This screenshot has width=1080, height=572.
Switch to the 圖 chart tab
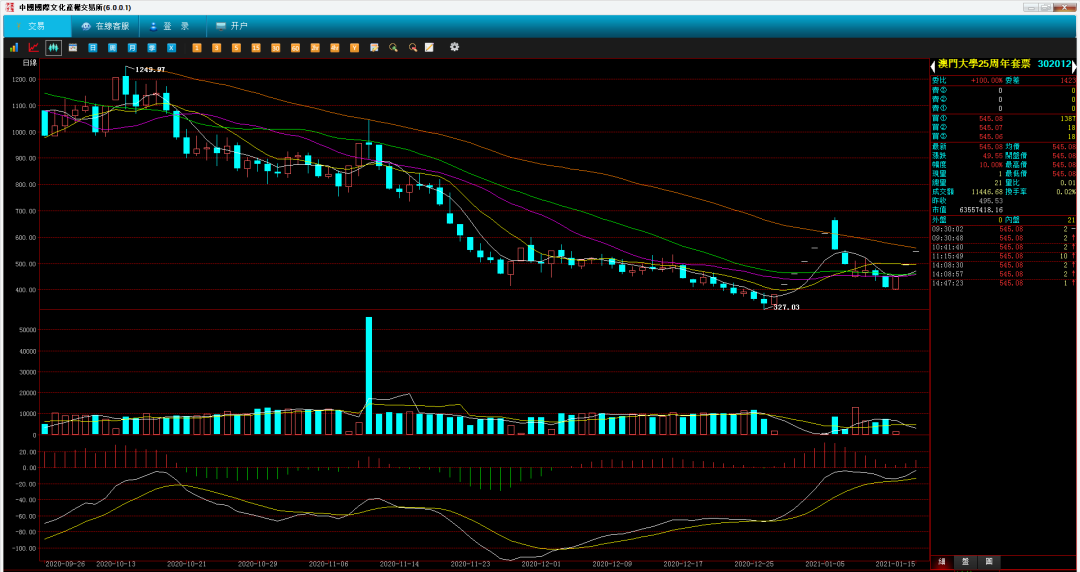989,562
